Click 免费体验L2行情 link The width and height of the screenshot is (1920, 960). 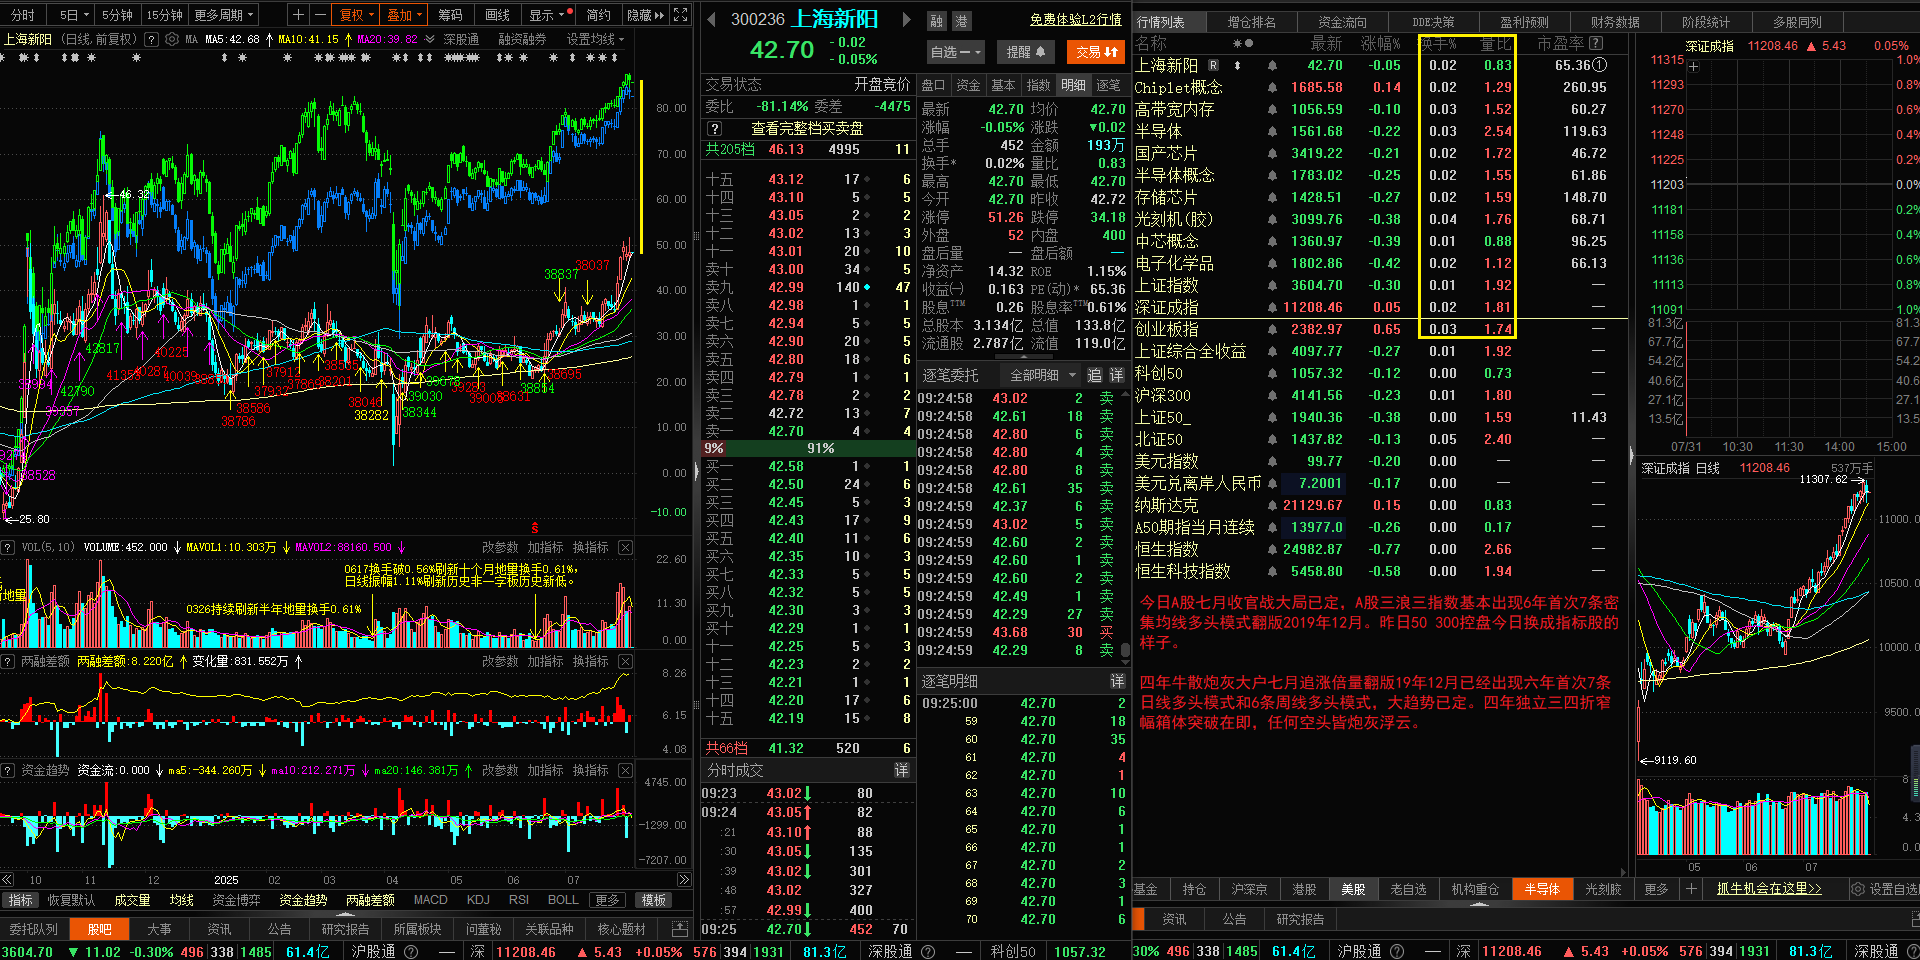(x=1075, y=19)
